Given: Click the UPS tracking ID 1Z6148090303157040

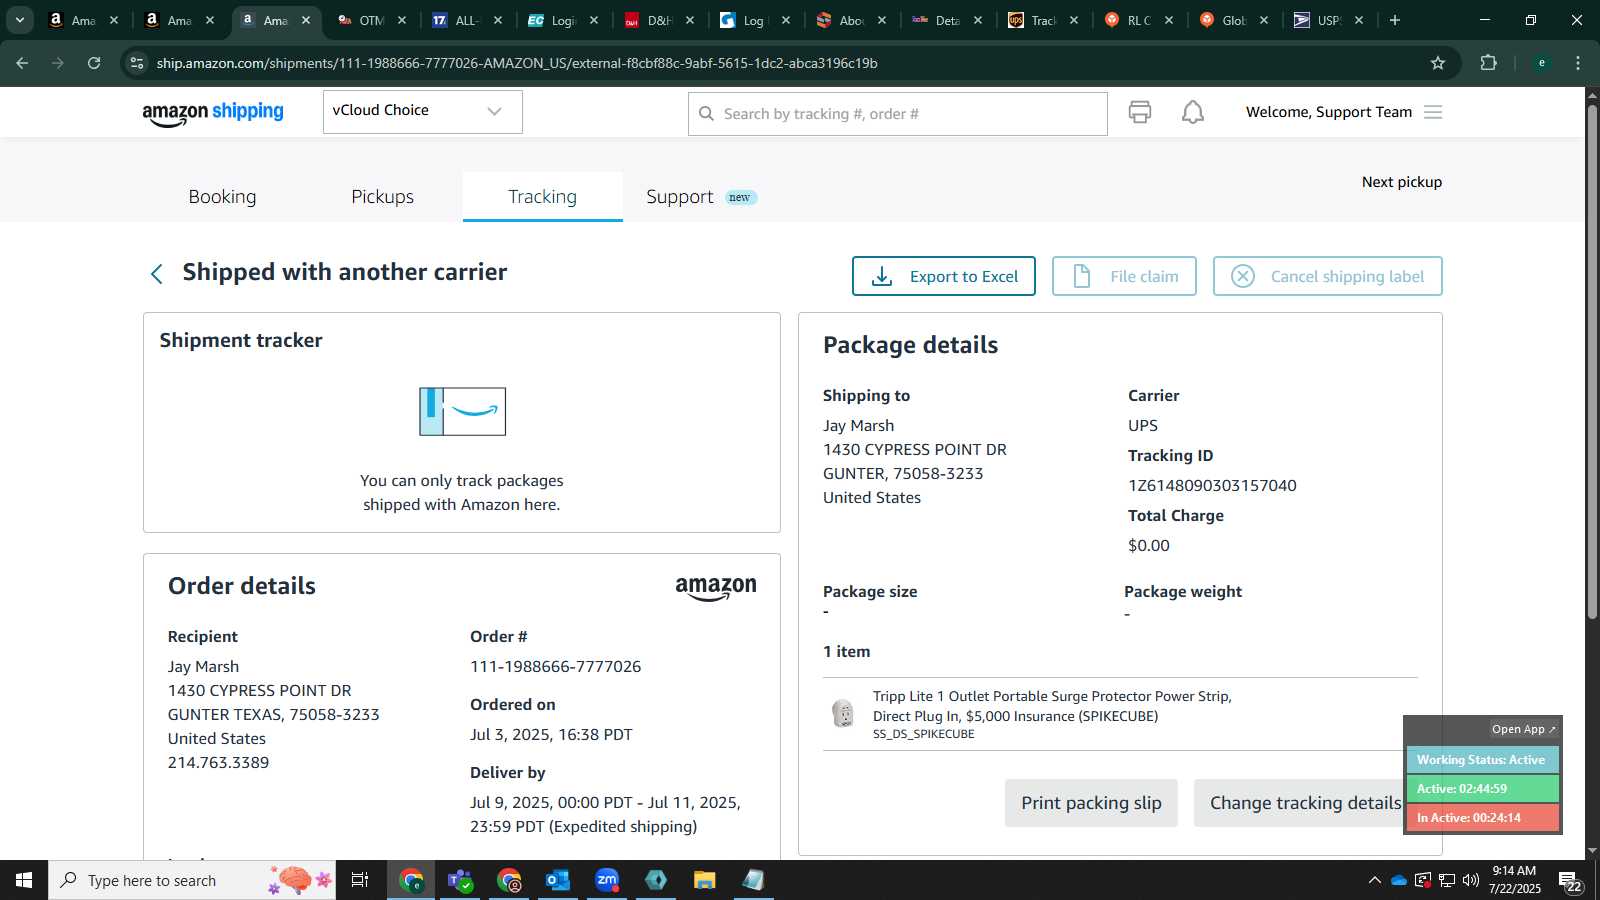Looking at the screenshot, I should click(x=1212, y=486).
